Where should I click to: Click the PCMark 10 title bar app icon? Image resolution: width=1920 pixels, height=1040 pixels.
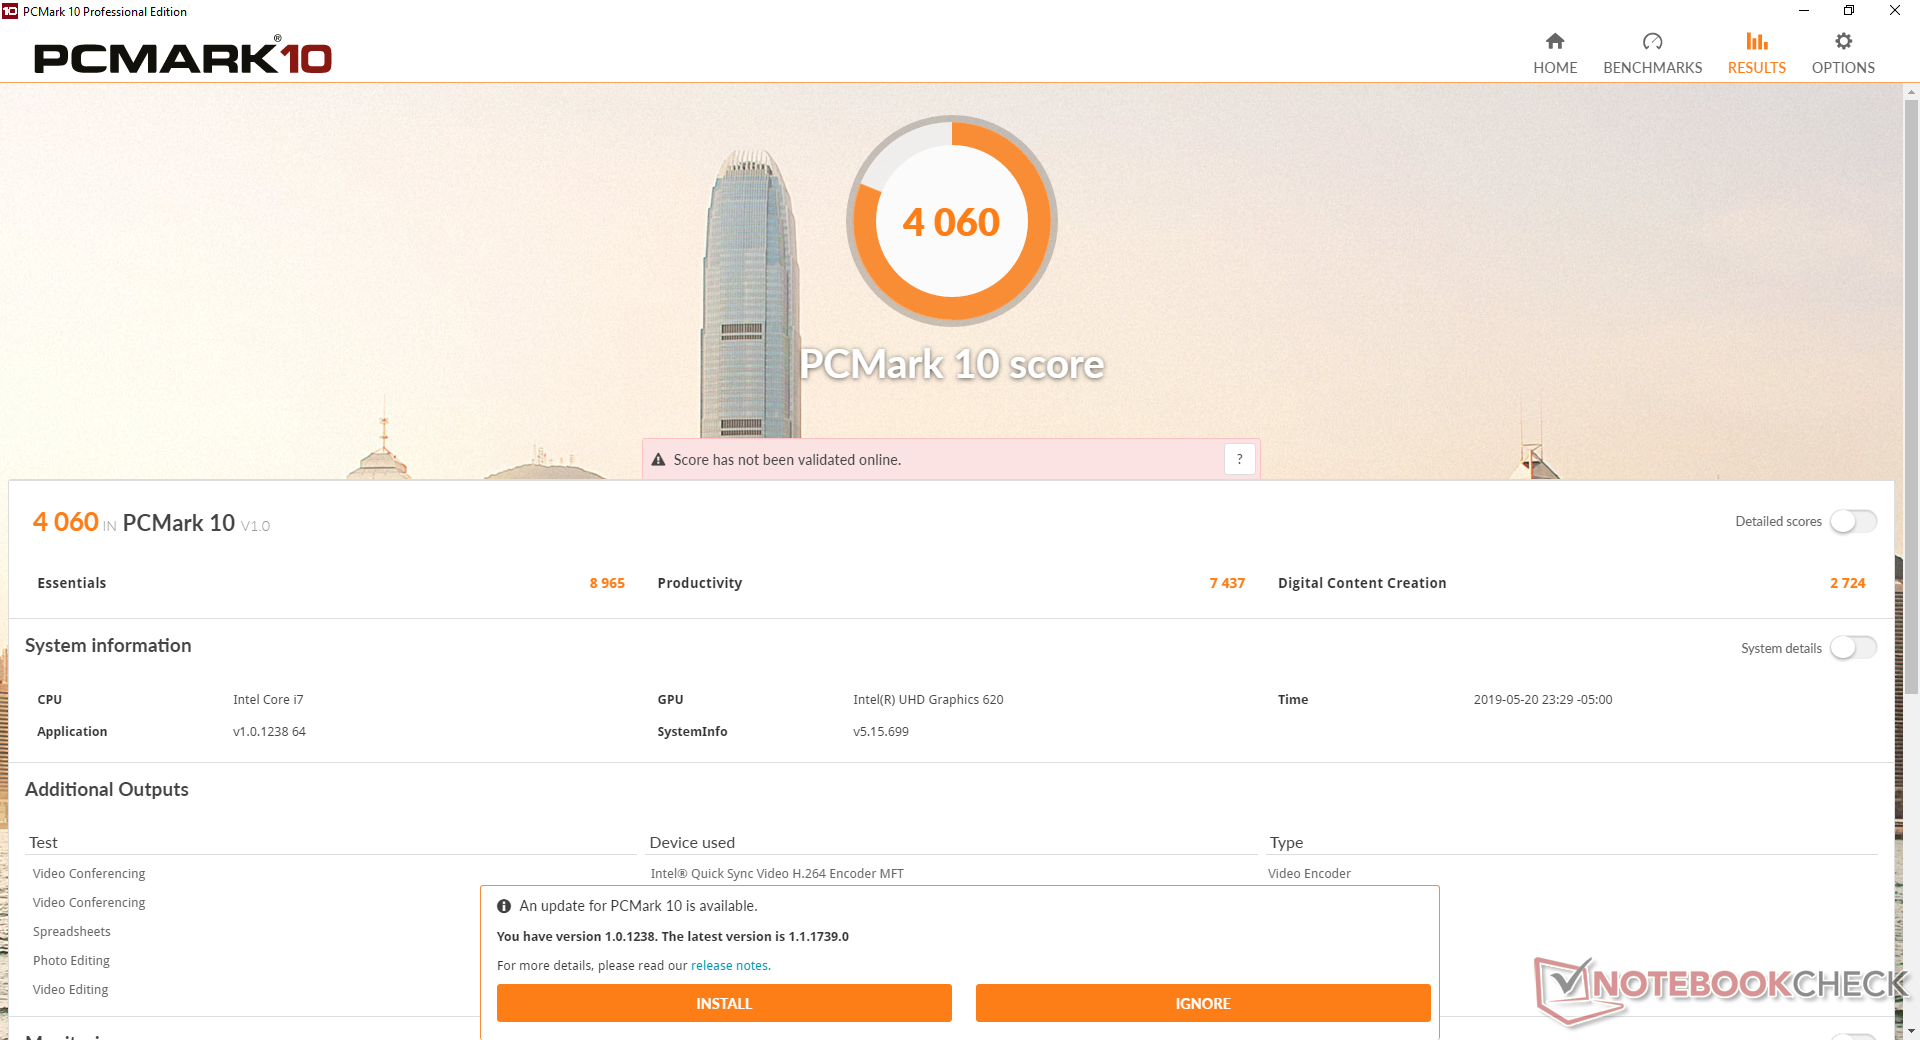point(10,11)
